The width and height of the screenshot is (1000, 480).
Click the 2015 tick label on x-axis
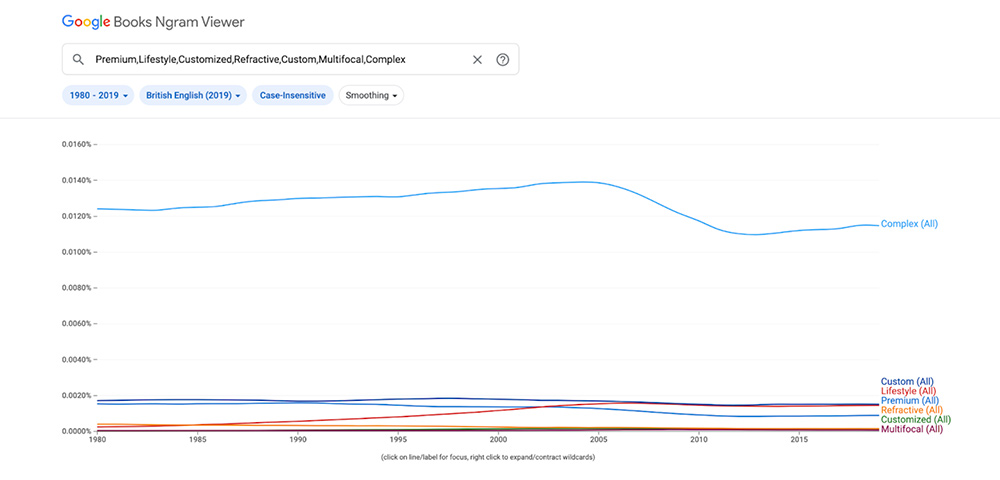(x=800, y=439)
